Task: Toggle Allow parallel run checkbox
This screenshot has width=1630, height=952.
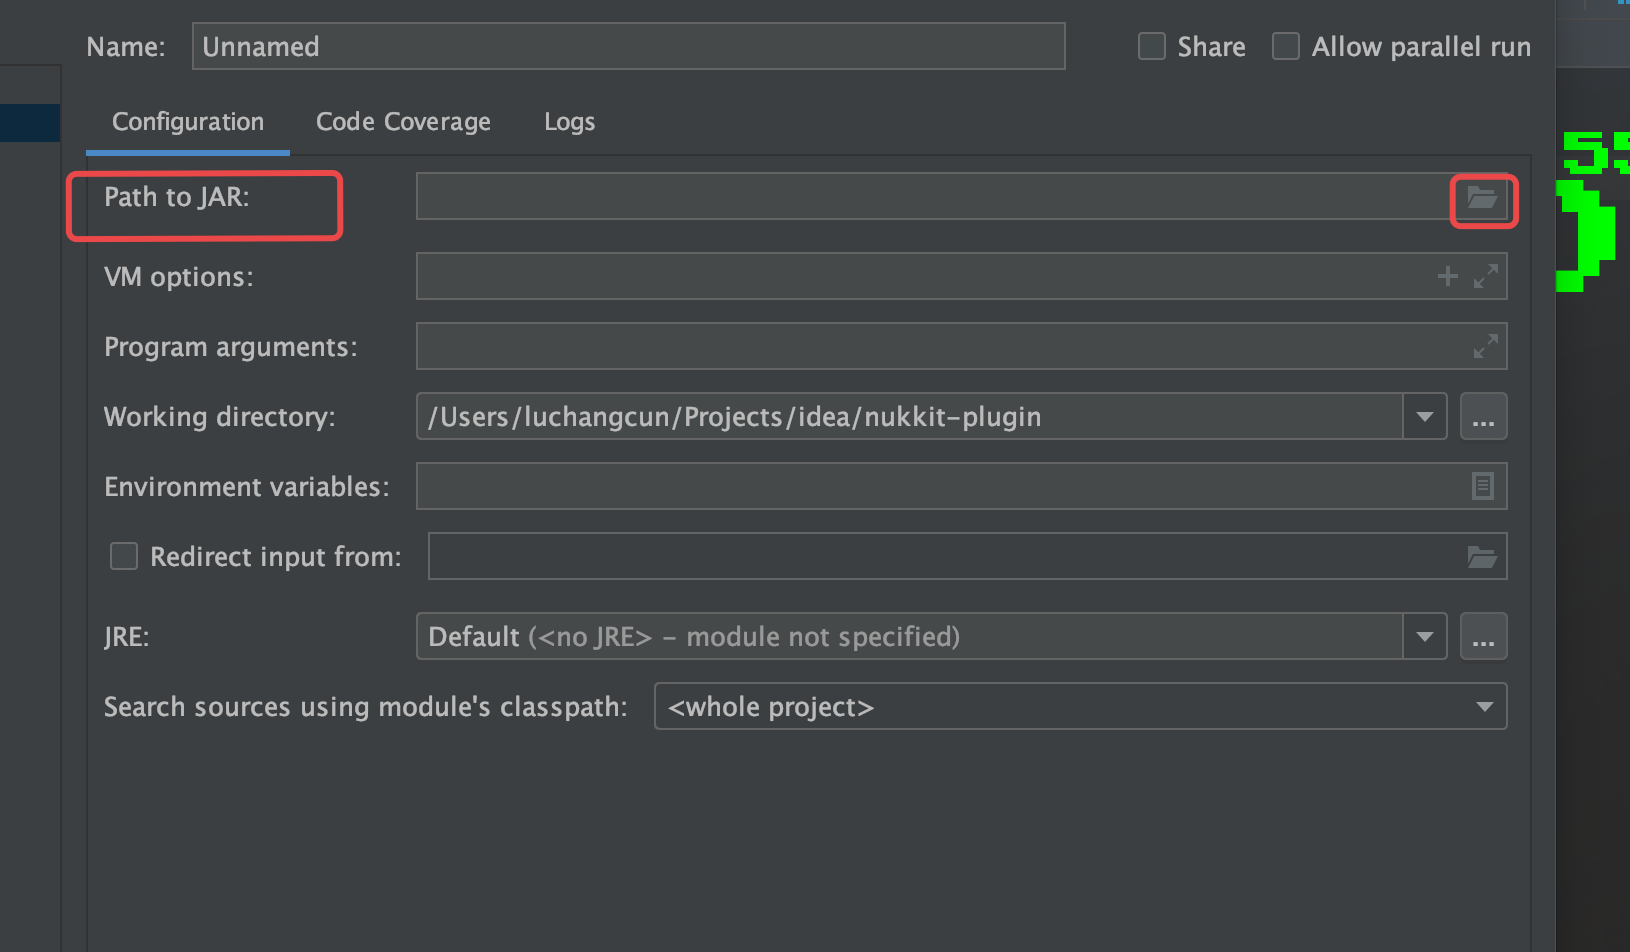Action: (1286, 47)
